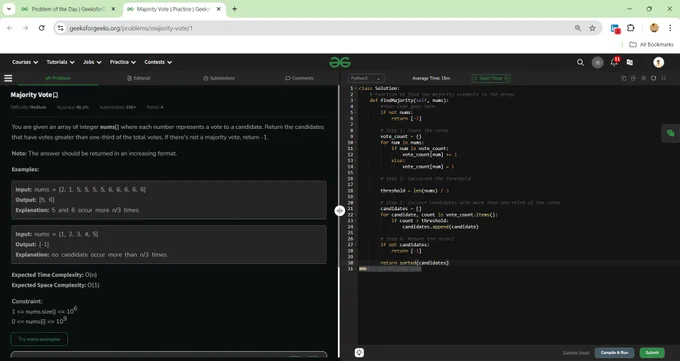Click 'Majority Vote' problem title
Screen dimensions: 680x361
pos(31,95)
